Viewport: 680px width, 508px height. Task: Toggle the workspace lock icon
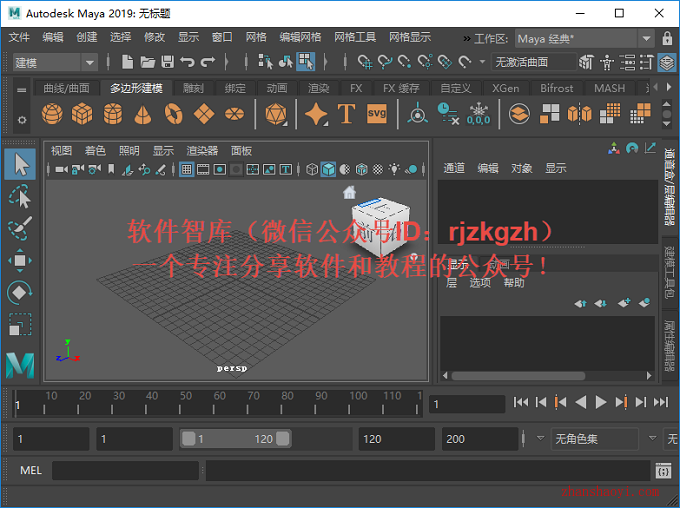pyautogui.click(x=667, y=39)
